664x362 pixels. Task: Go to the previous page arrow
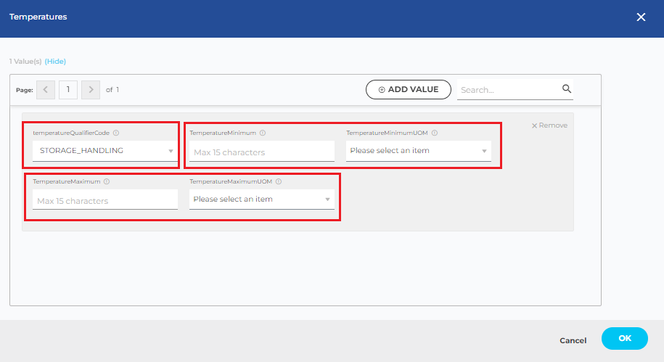click(46, 90)
